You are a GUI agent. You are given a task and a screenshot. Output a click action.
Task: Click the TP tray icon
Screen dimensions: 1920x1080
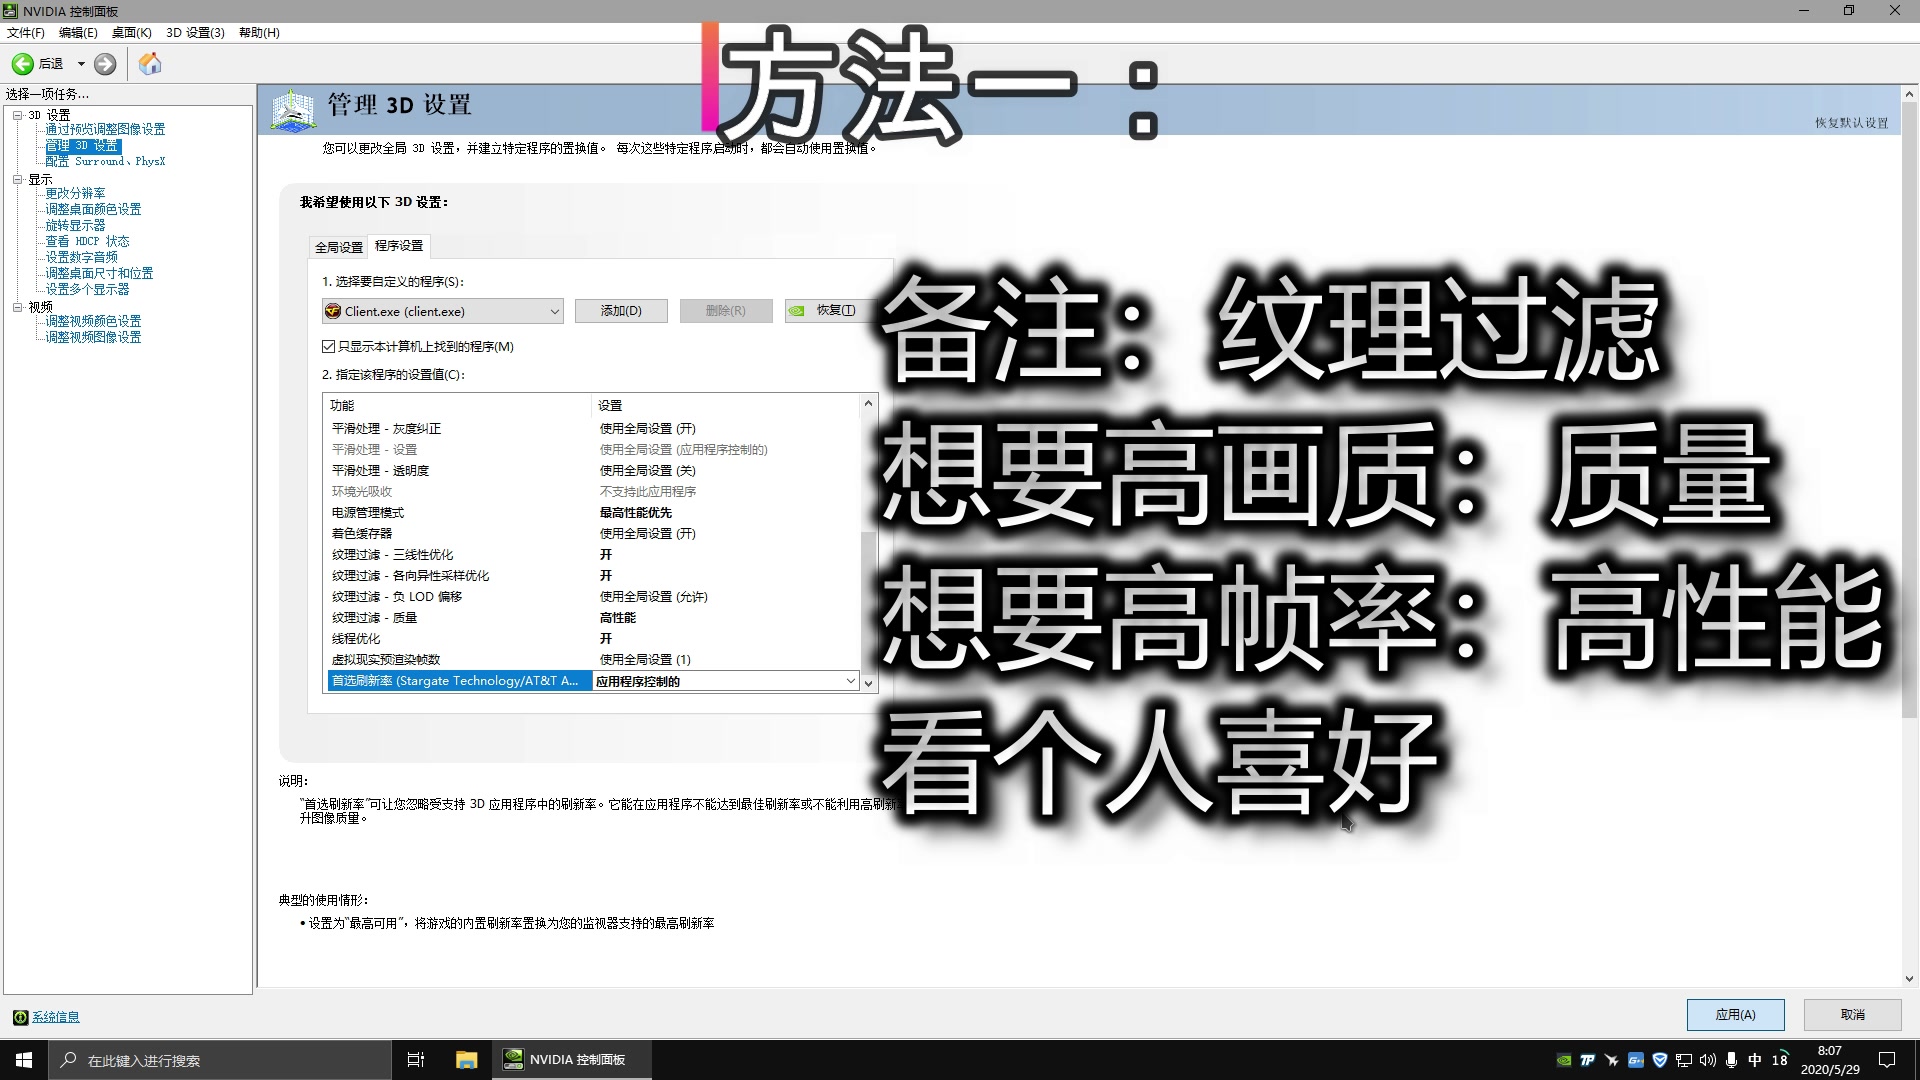click(x=1587, y=1060)
